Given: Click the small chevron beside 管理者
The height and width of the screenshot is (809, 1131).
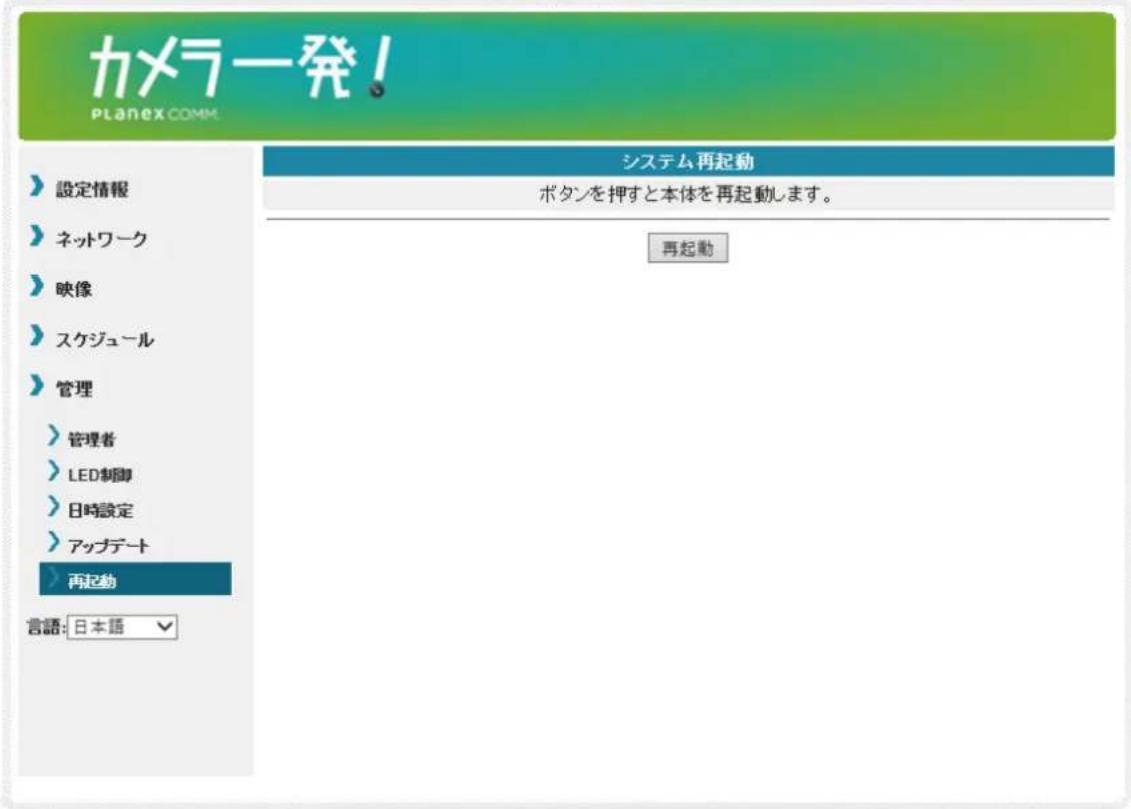Looking at the screenshot, I should 53,435.
